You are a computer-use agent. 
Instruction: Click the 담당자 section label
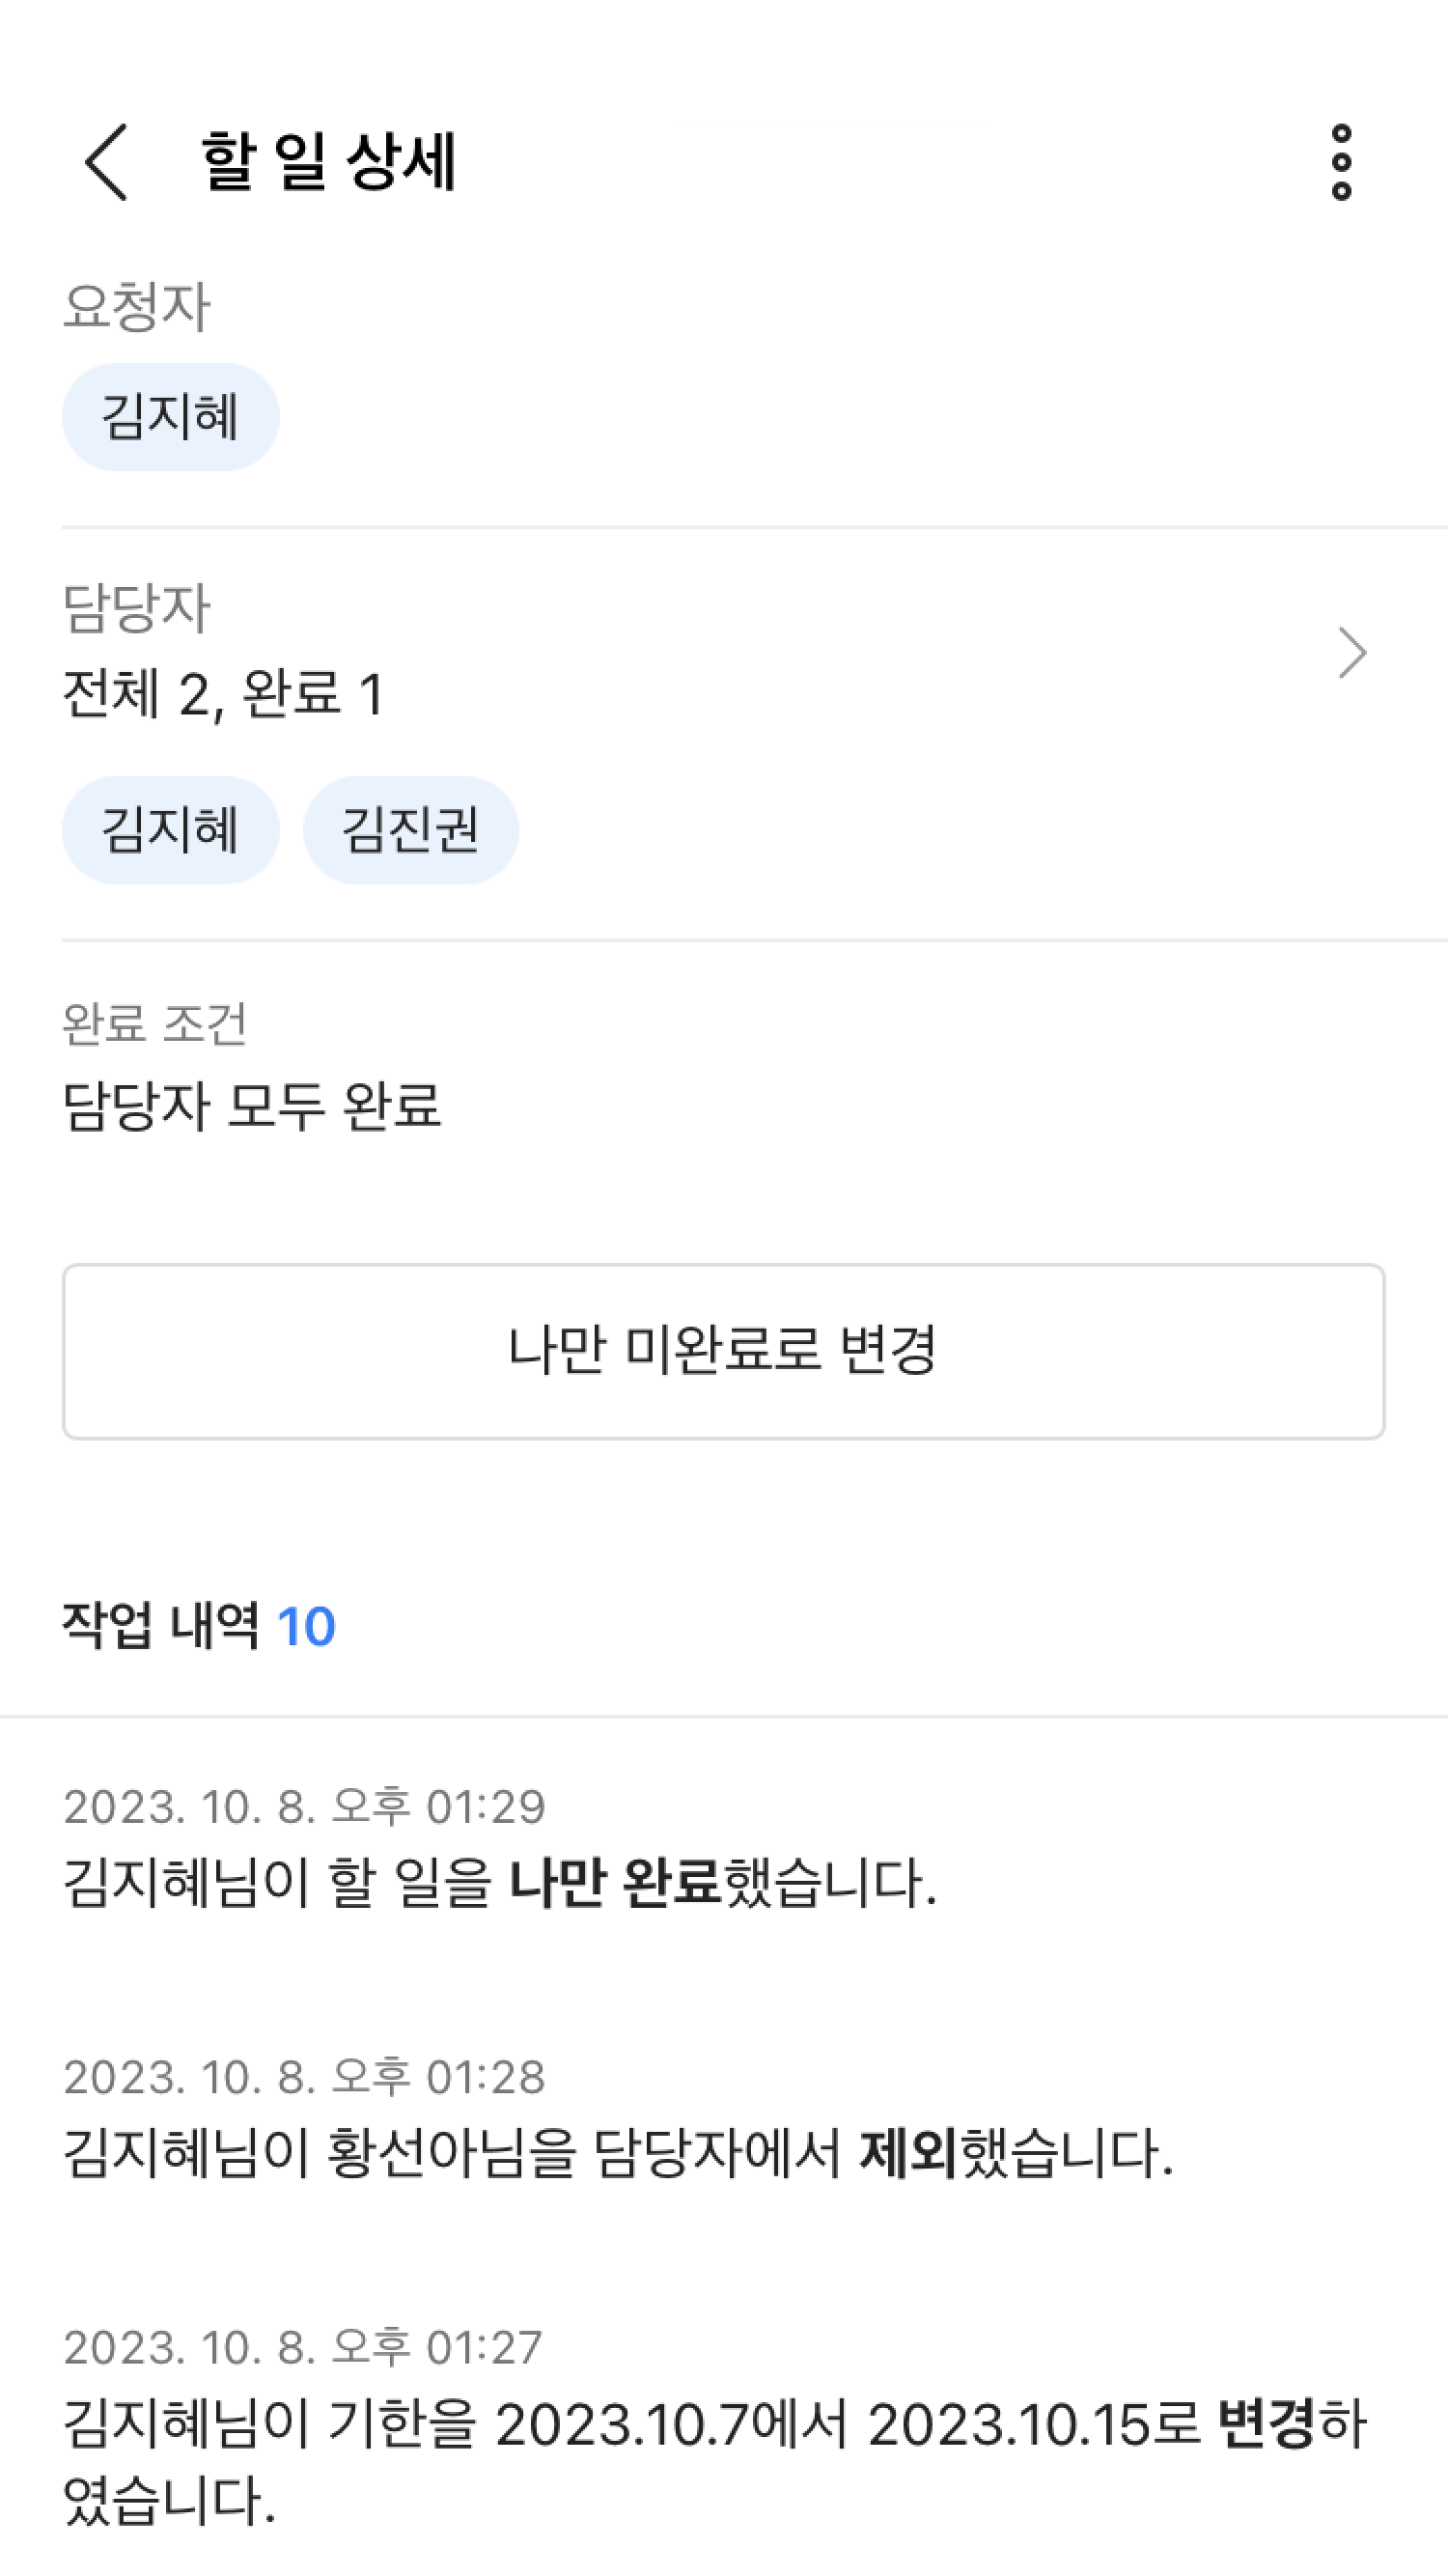(136, 607)
